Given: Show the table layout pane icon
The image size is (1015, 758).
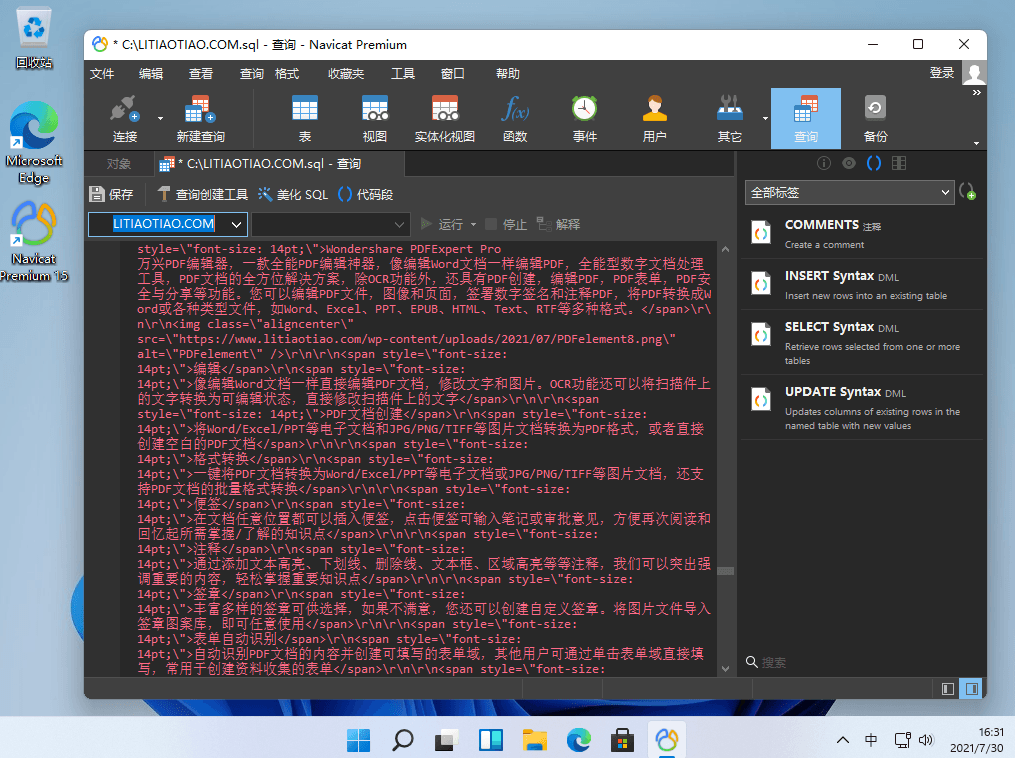Looking at the screenshot, I should tap(899, 163).
